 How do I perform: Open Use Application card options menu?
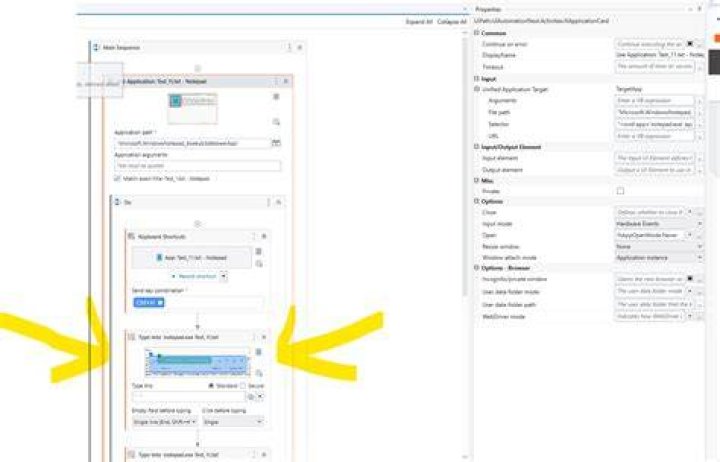pyautogui.click(x=276, y=81)
